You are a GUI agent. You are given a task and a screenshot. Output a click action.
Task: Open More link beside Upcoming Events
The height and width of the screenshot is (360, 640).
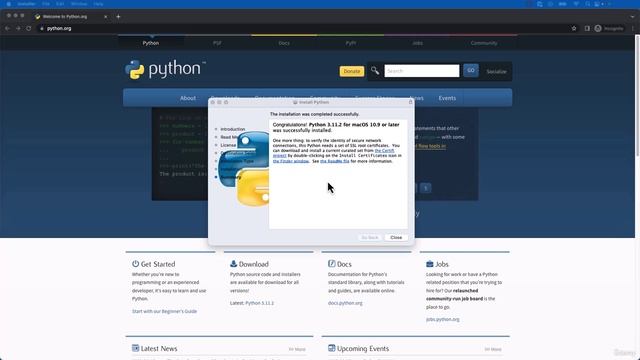click(493, 349)
